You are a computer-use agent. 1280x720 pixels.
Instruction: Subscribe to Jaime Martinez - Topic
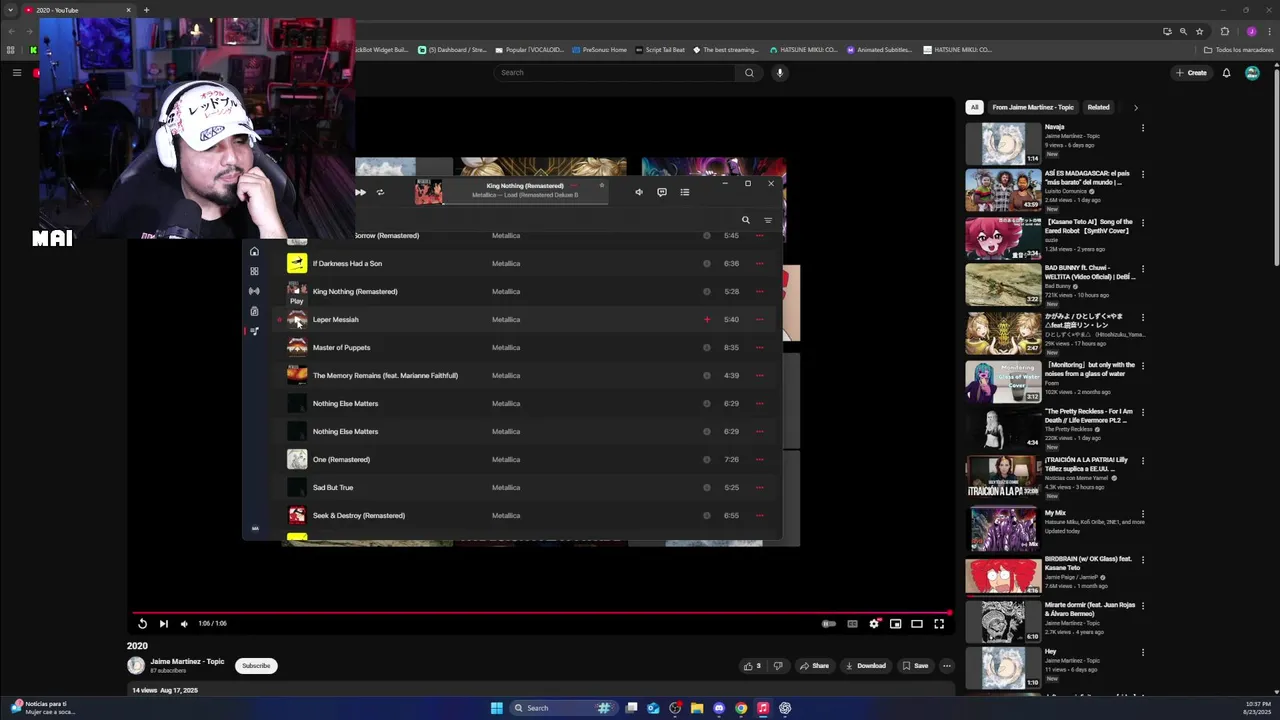[x=256, y=665]
